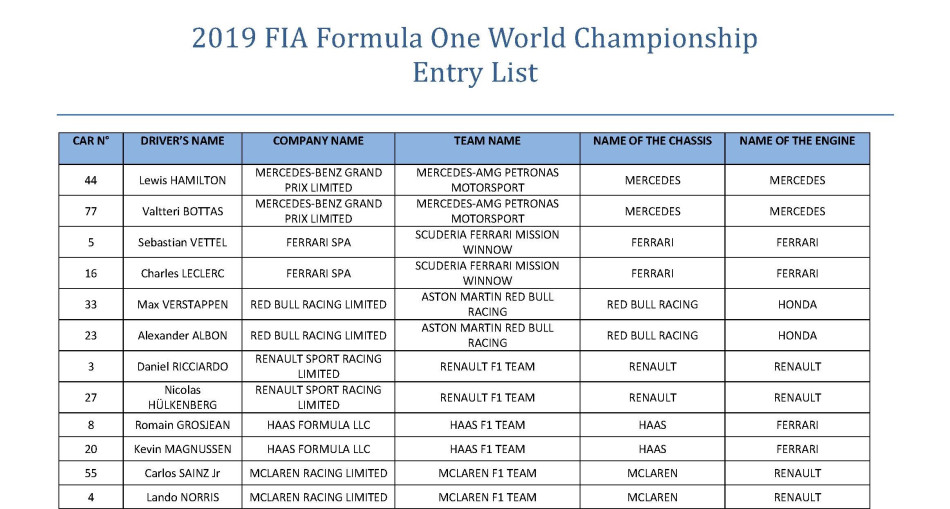Select the Lando NORRIS driver cell
This screenshot has height=509, width=950.
(x=182, y=497)
